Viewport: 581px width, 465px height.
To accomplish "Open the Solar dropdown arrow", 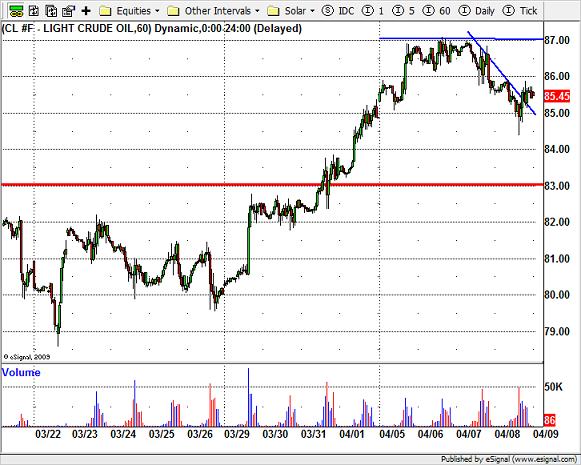I will tap(313, 11).
